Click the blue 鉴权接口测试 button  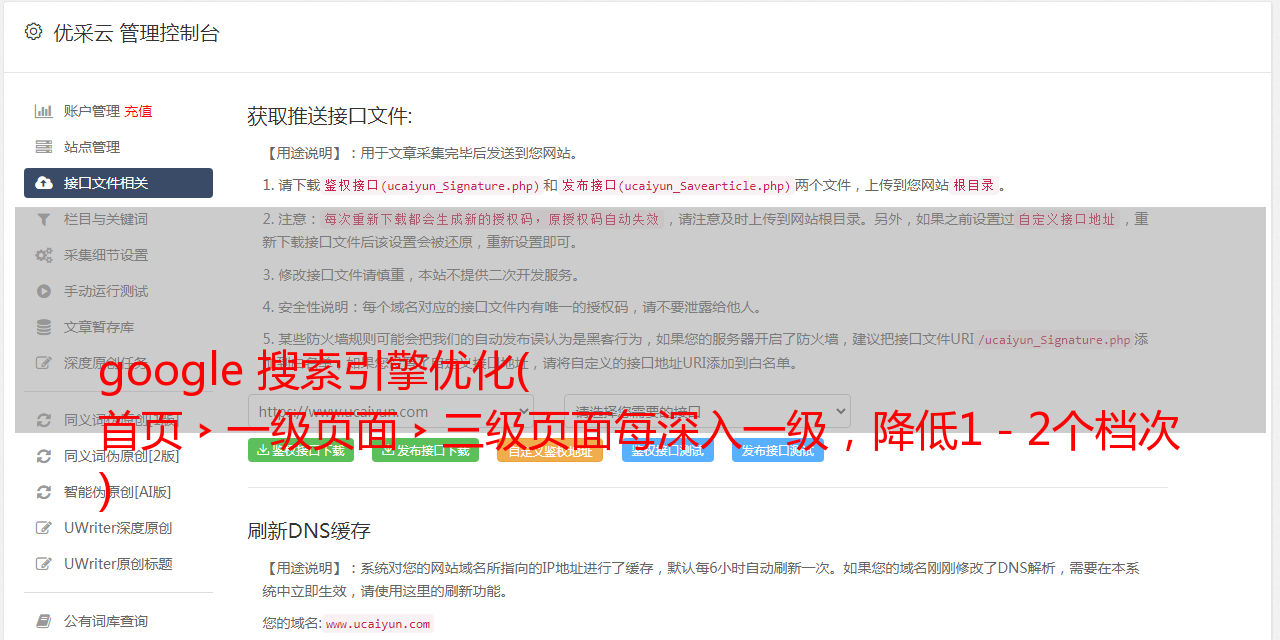point(668,450)
